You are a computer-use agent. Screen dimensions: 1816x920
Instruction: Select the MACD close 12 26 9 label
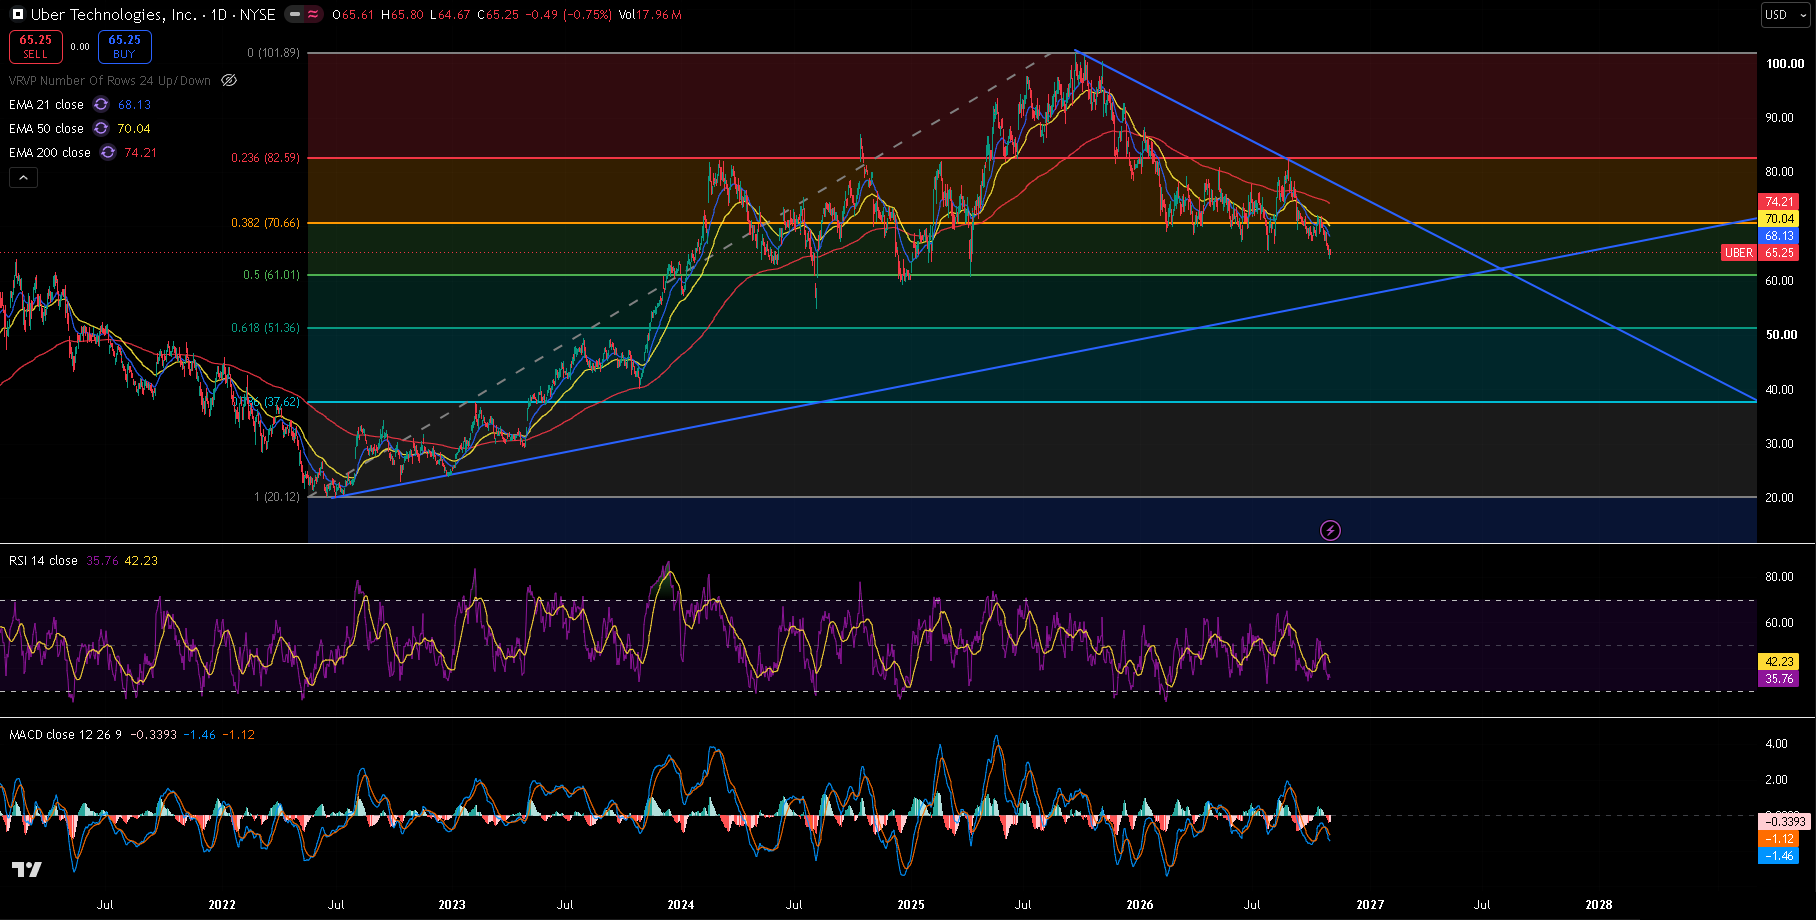point(65,734)
